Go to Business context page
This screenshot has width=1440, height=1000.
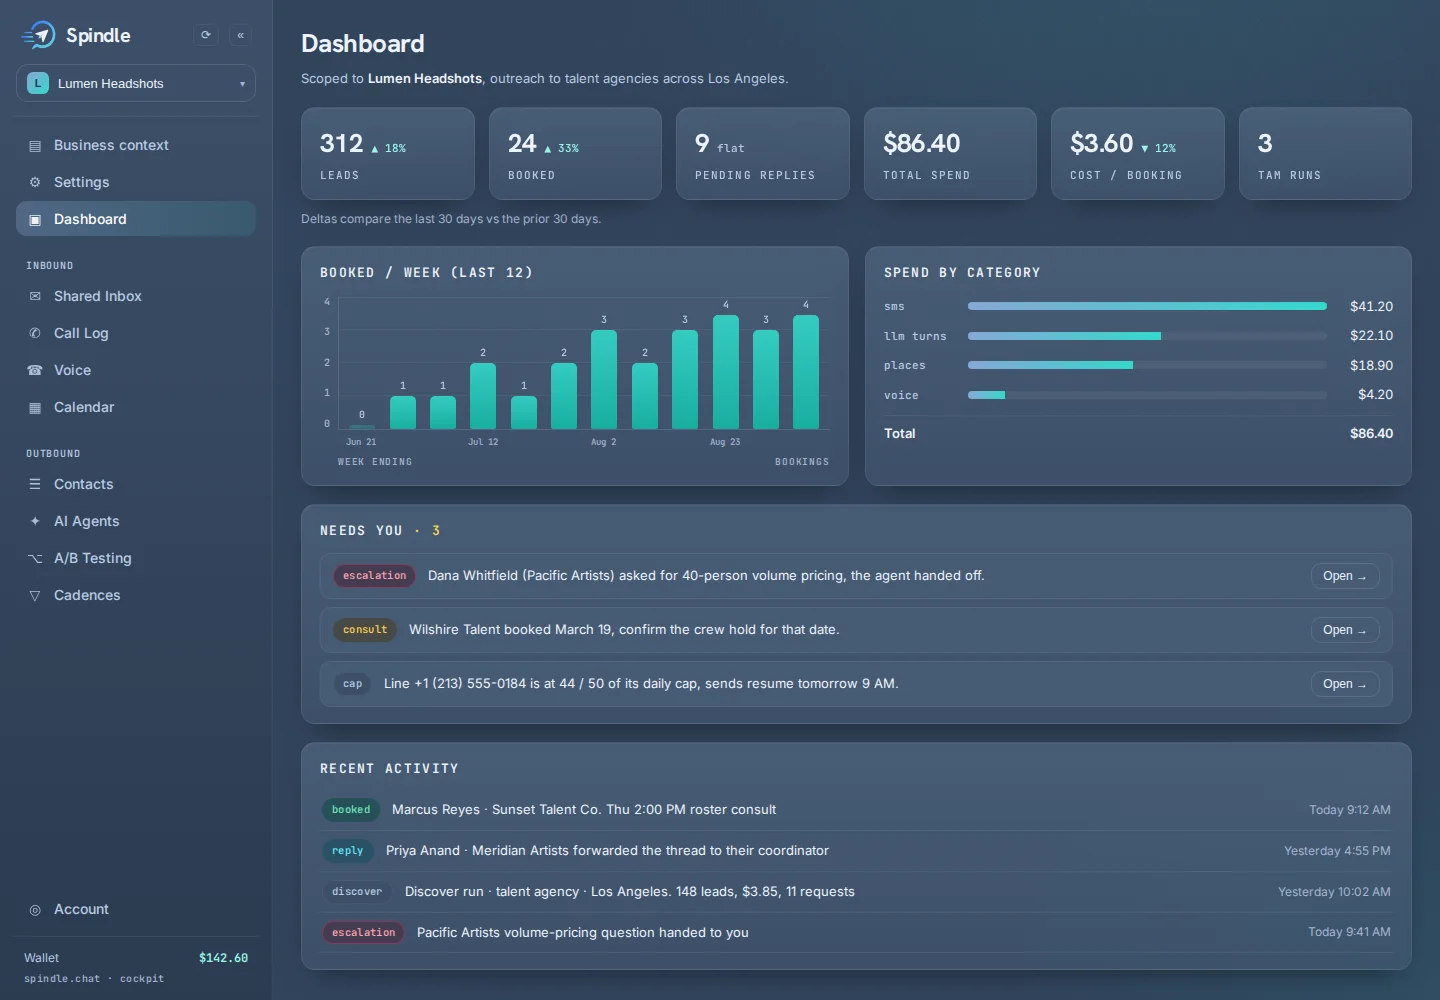point(136,145)
